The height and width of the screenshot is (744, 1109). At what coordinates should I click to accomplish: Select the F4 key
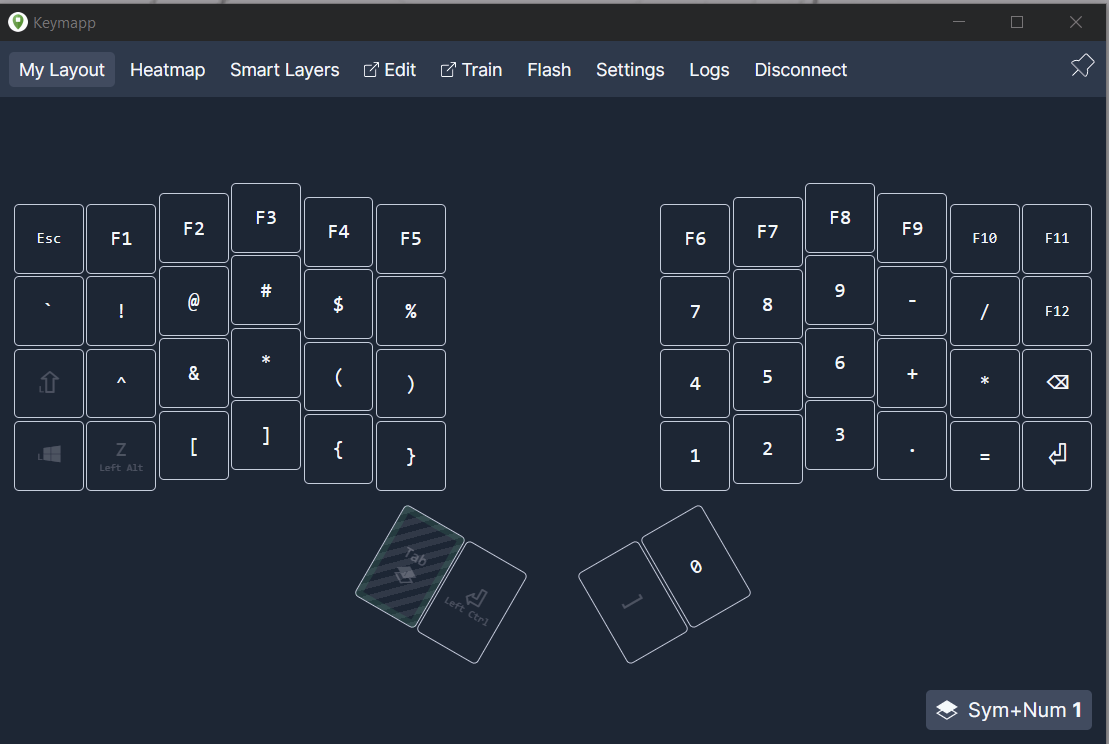click(x=338, y=231)
